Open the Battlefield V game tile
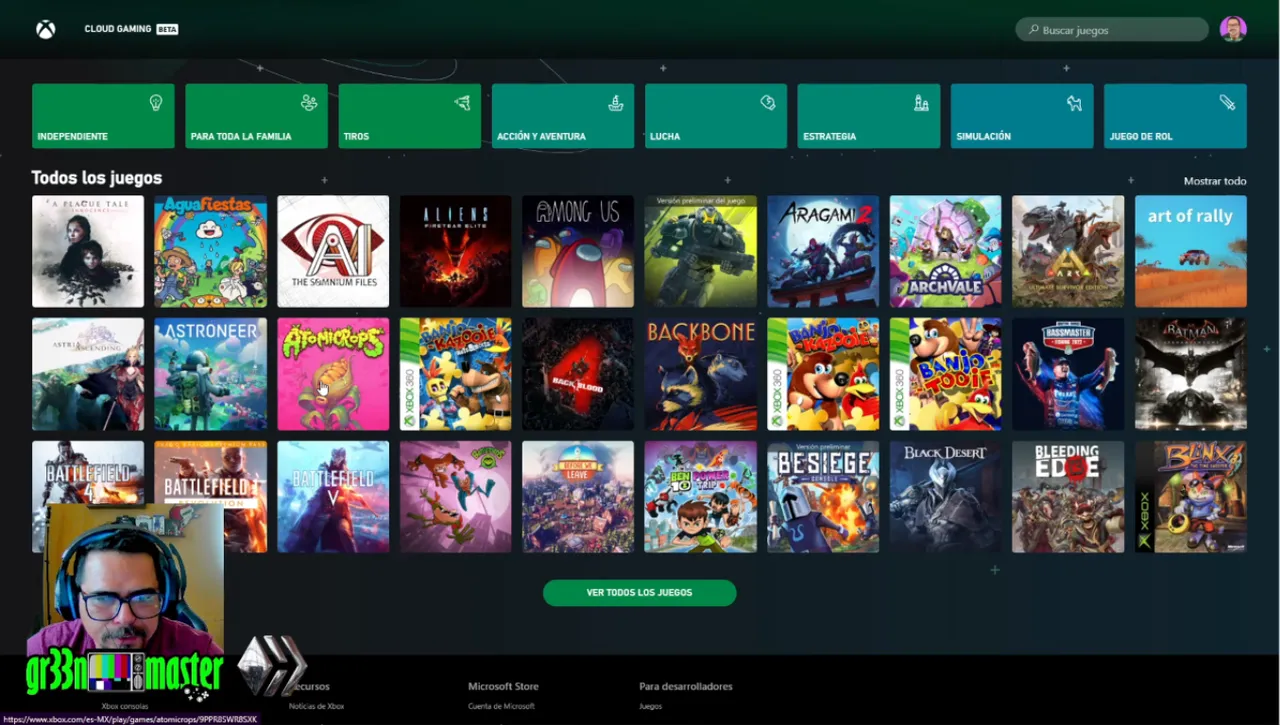The width and height of the screenshot is (1280, 725). (333, 497)
